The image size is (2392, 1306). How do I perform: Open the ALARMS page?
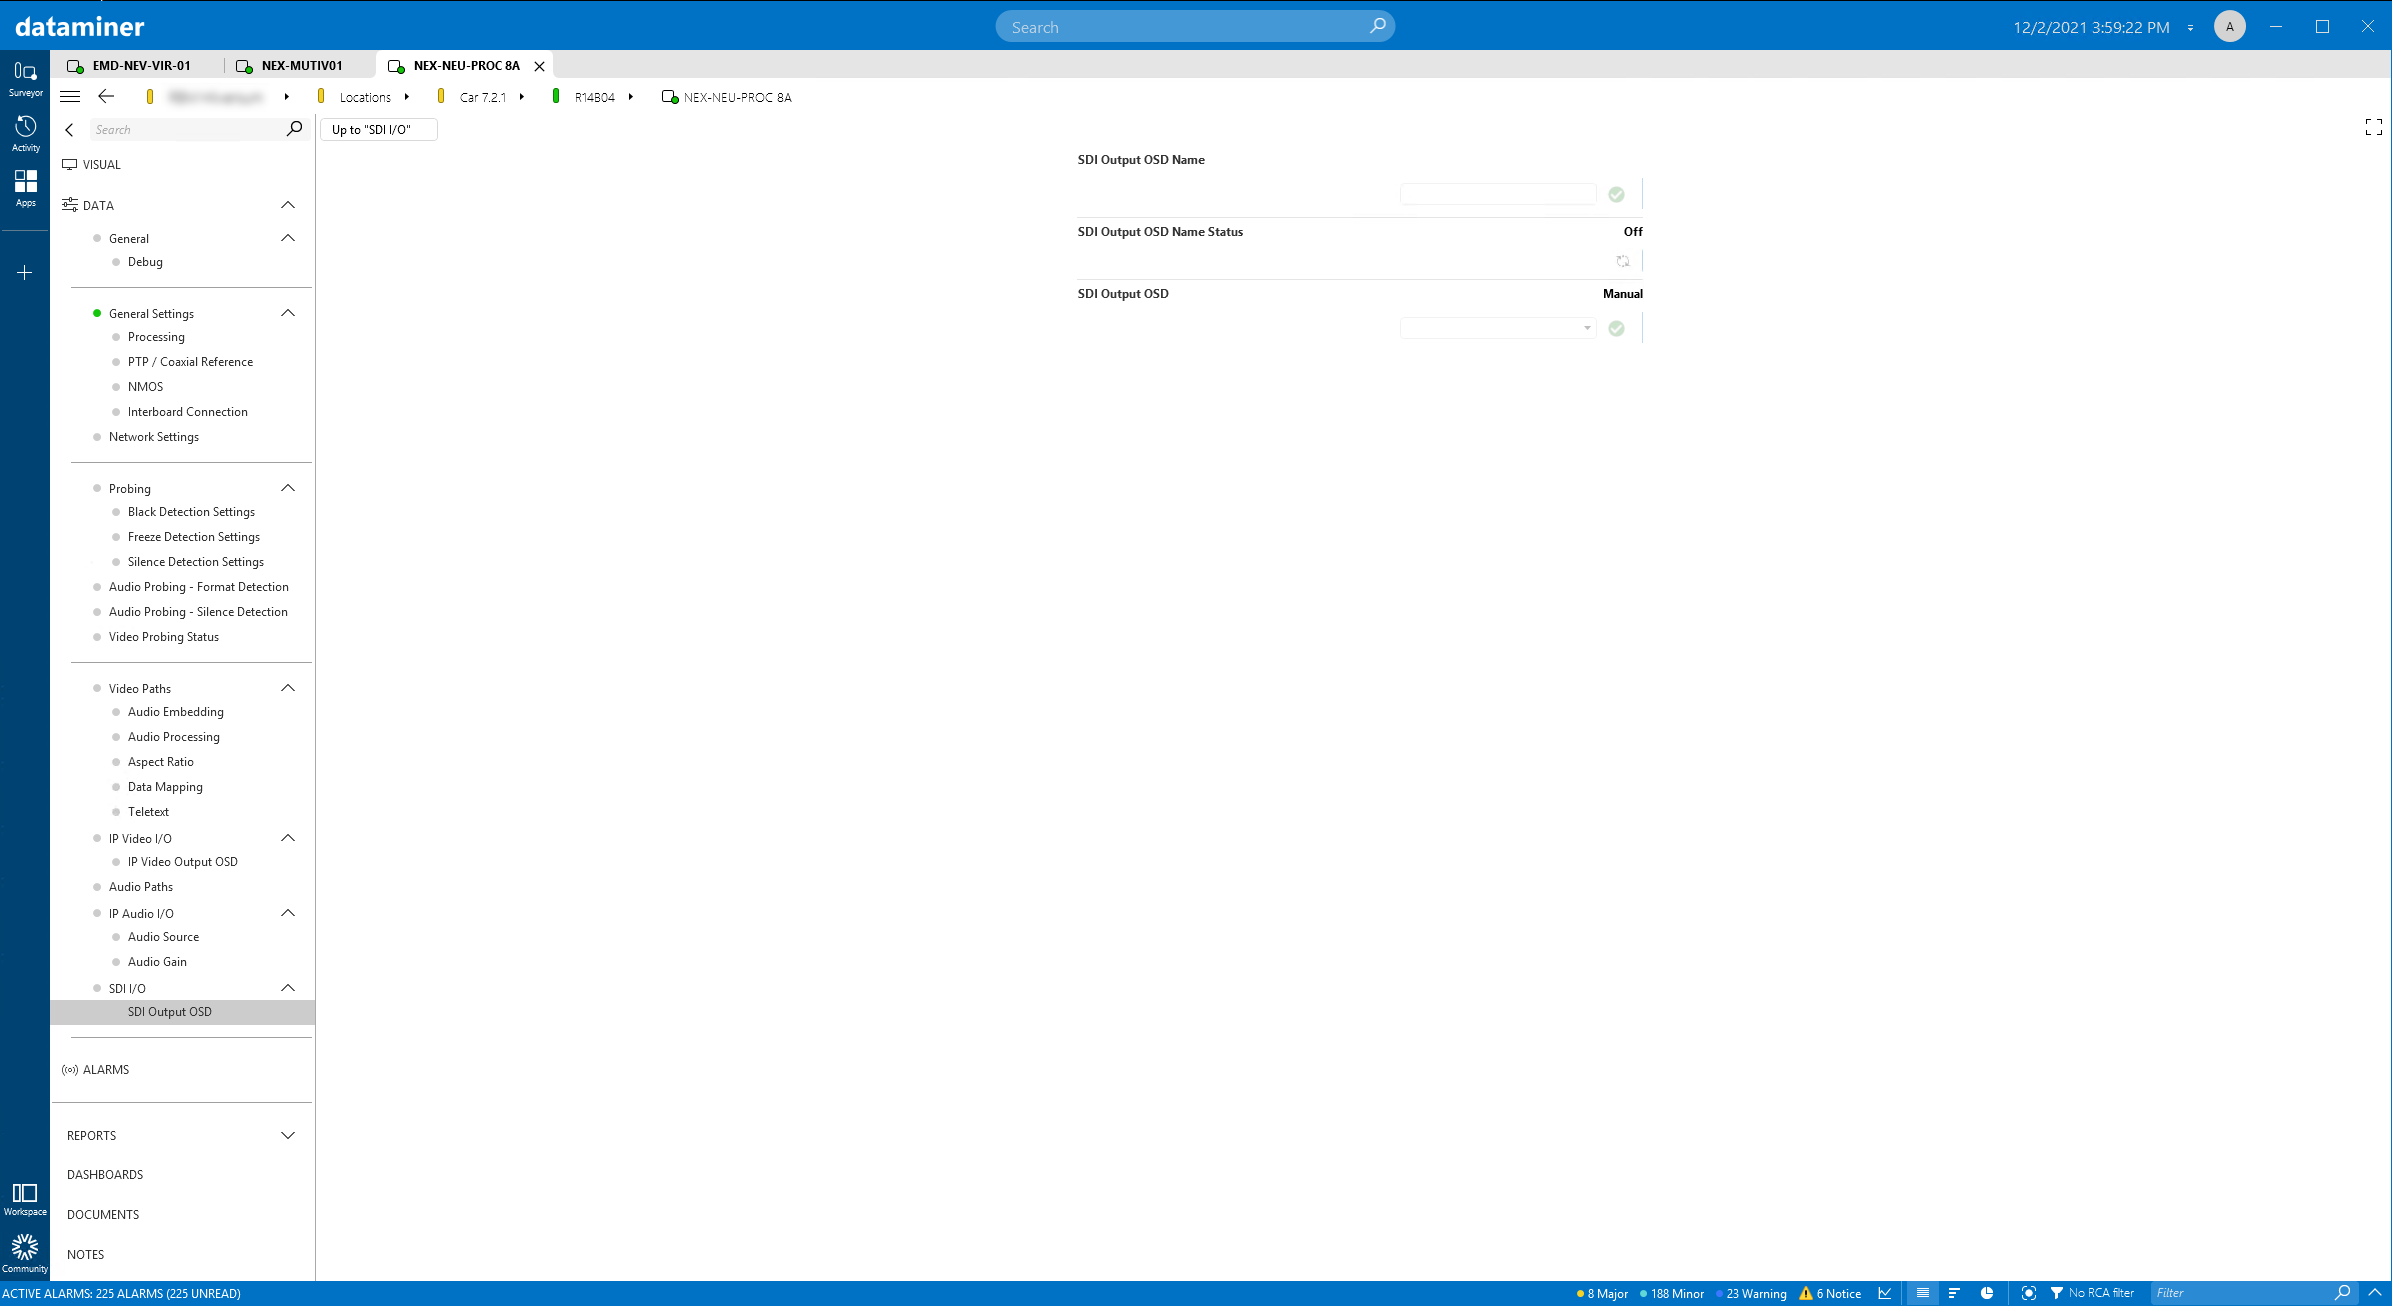point(106,1070)
